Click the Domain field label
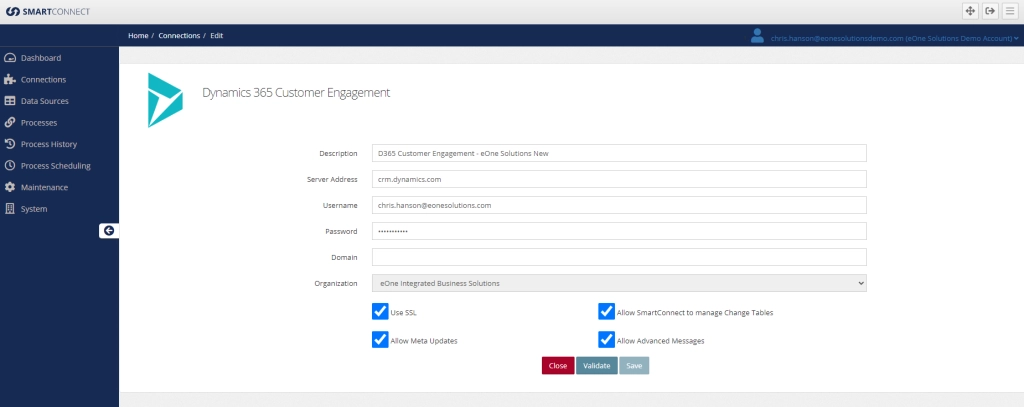Image resolution: width=1024 pixels, height=407 pixels. 344,257
